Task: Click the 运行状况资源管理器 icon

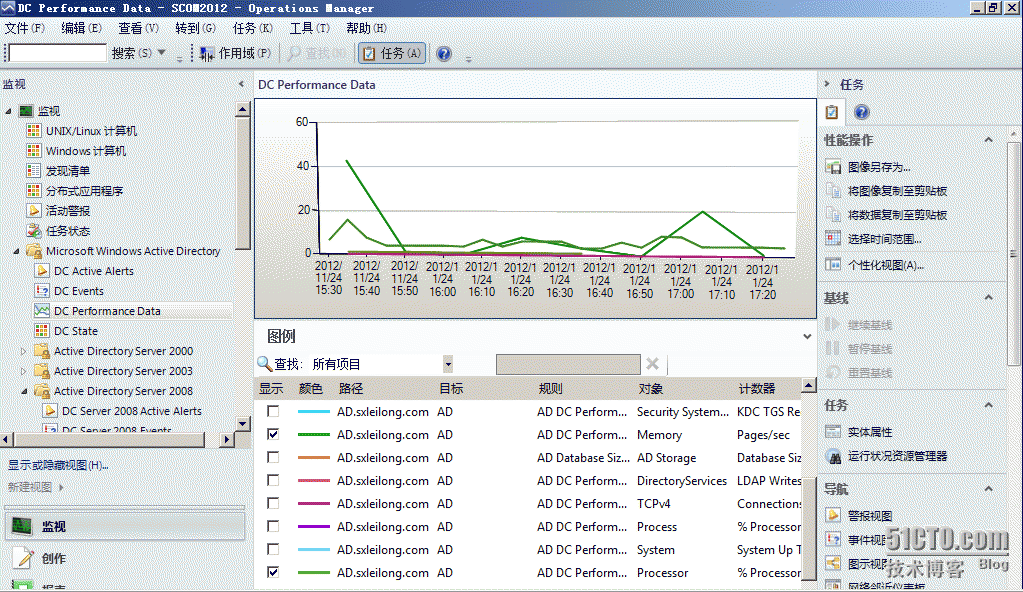Action: [833, 456]
